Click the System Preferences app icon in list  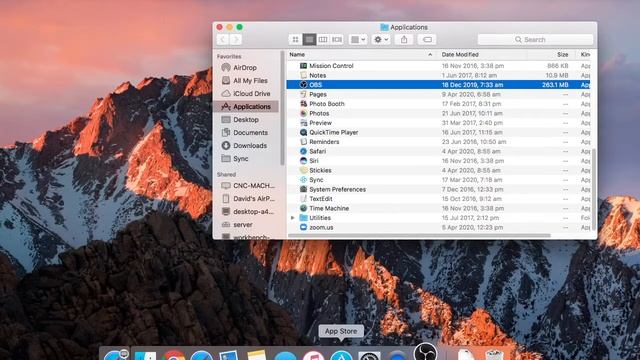tap(303, 189)
